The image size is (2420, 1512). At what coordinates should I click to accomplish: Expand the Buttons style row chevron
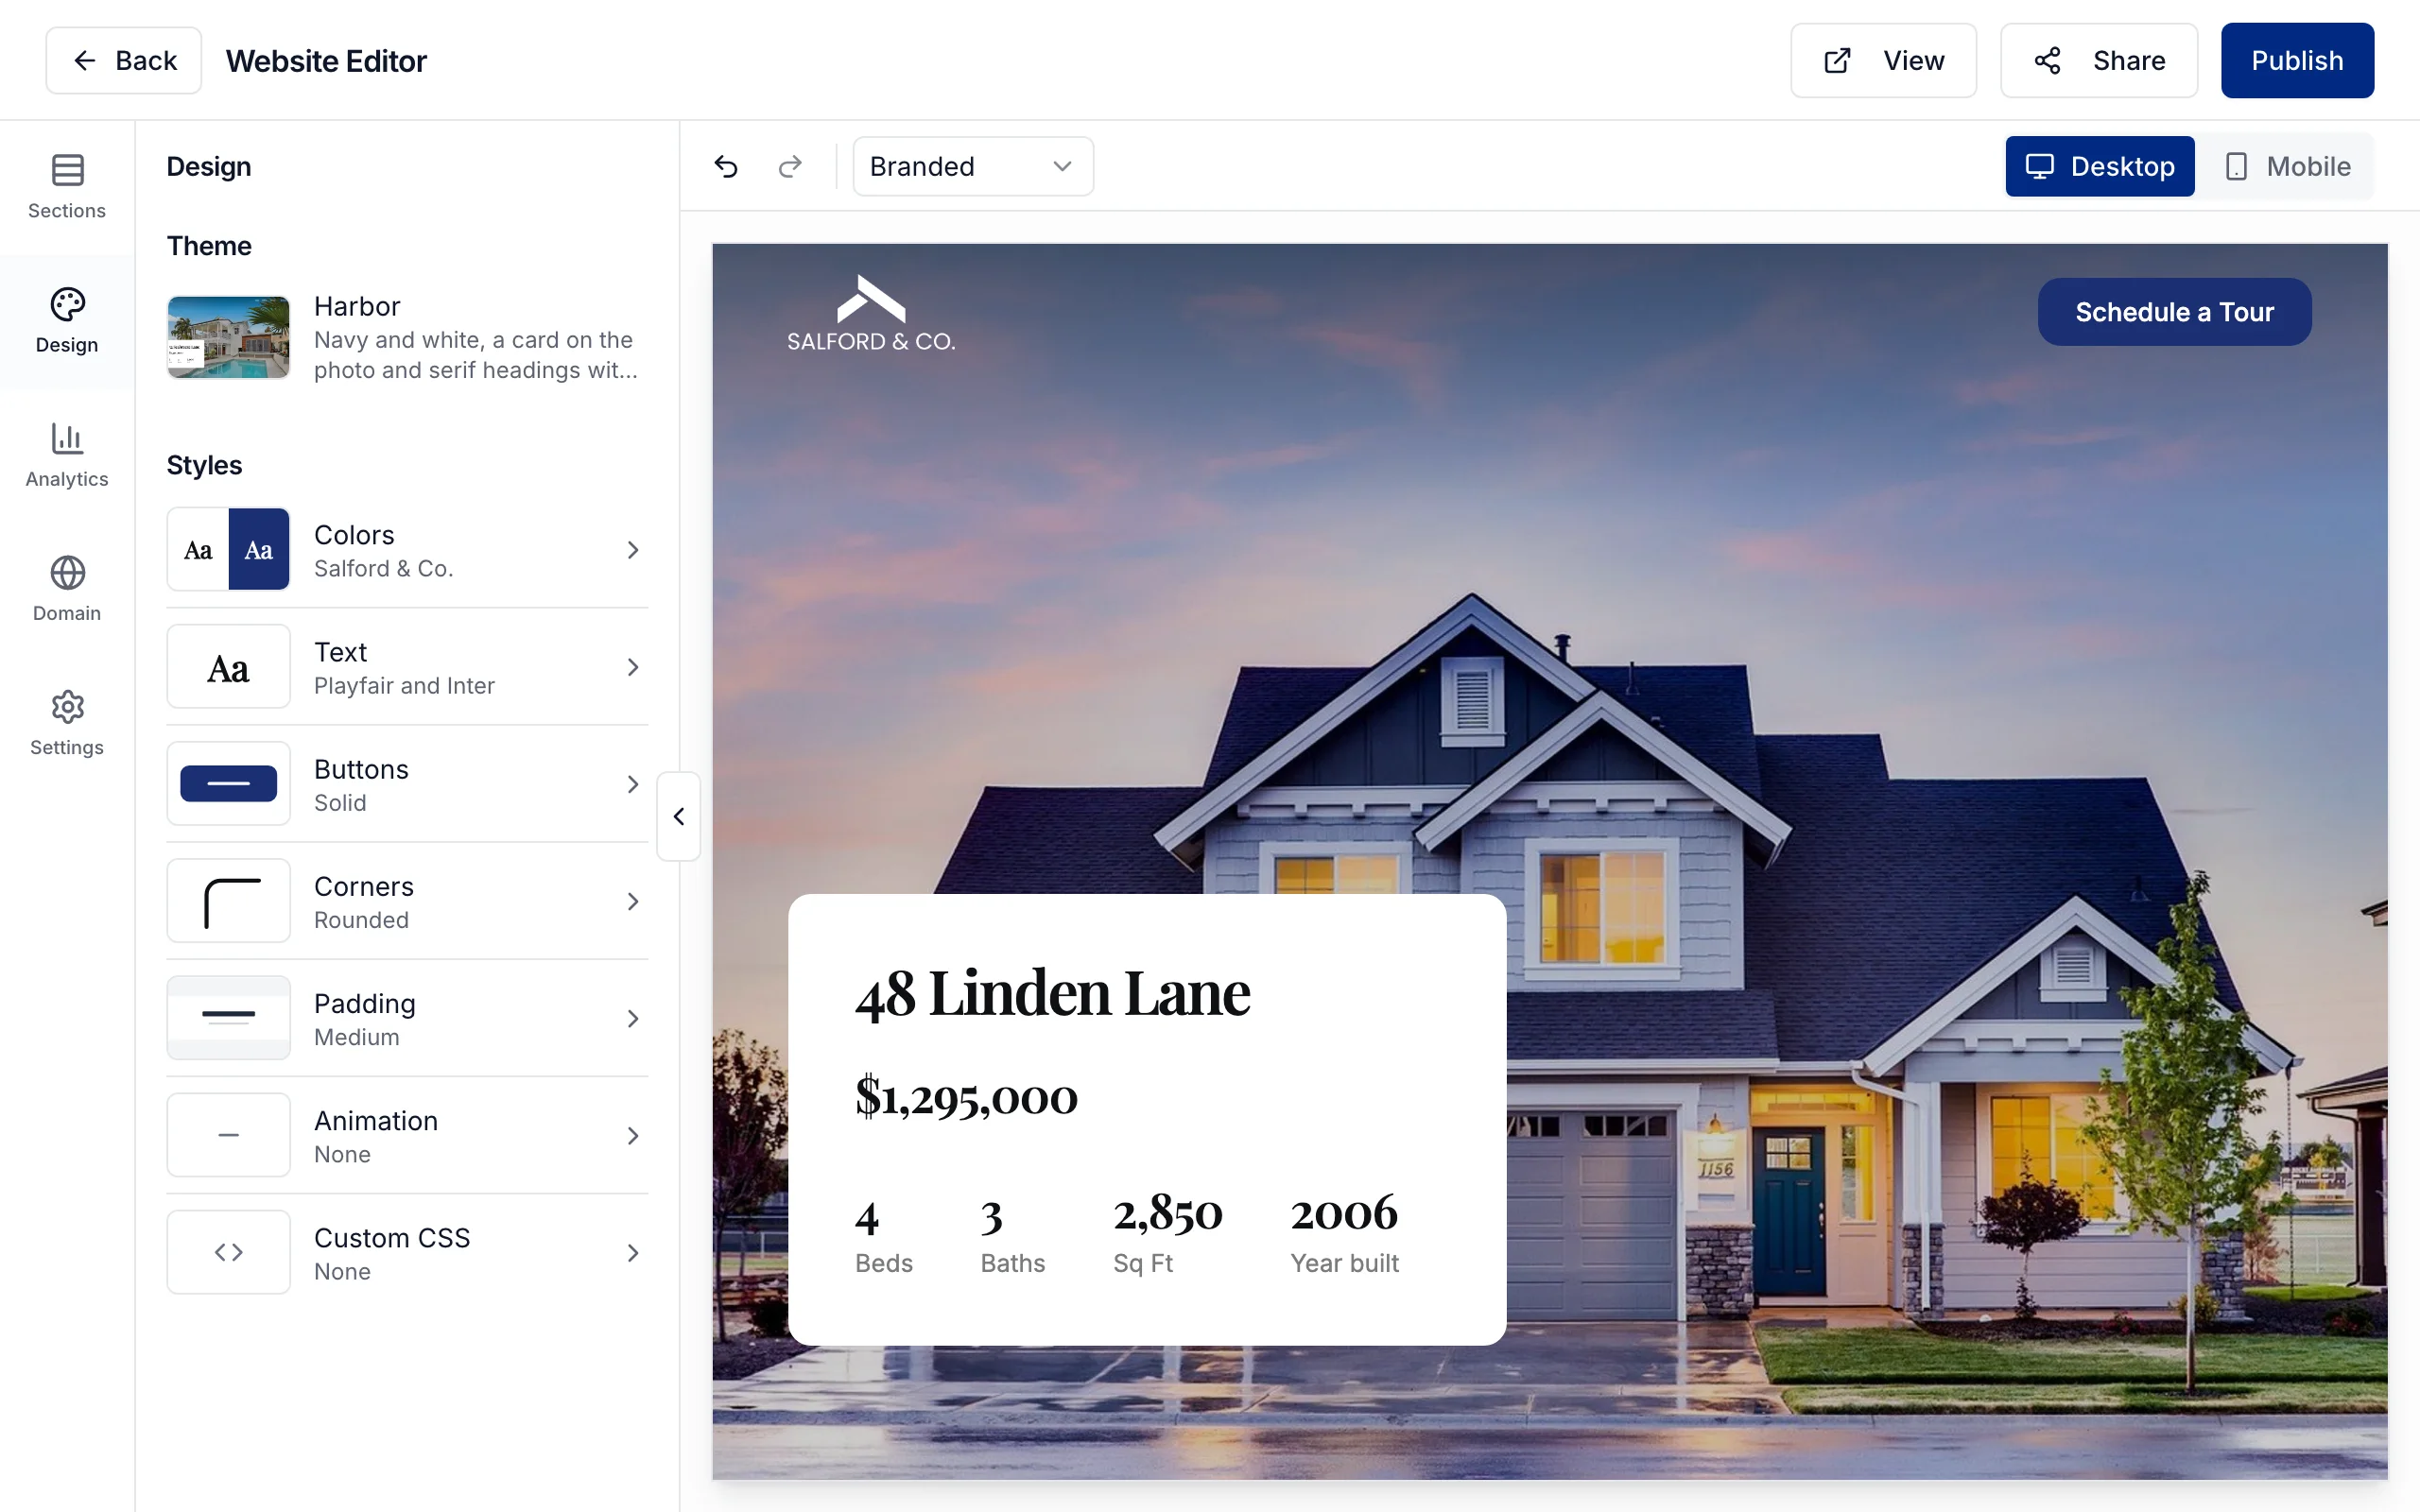point(632,784)
